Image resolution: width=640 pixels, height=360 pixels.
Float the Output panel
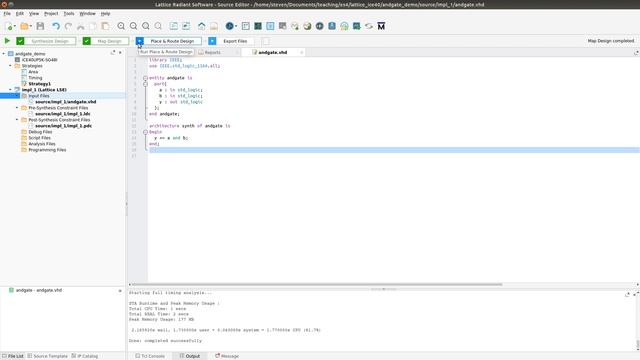(x=627, y=294)
